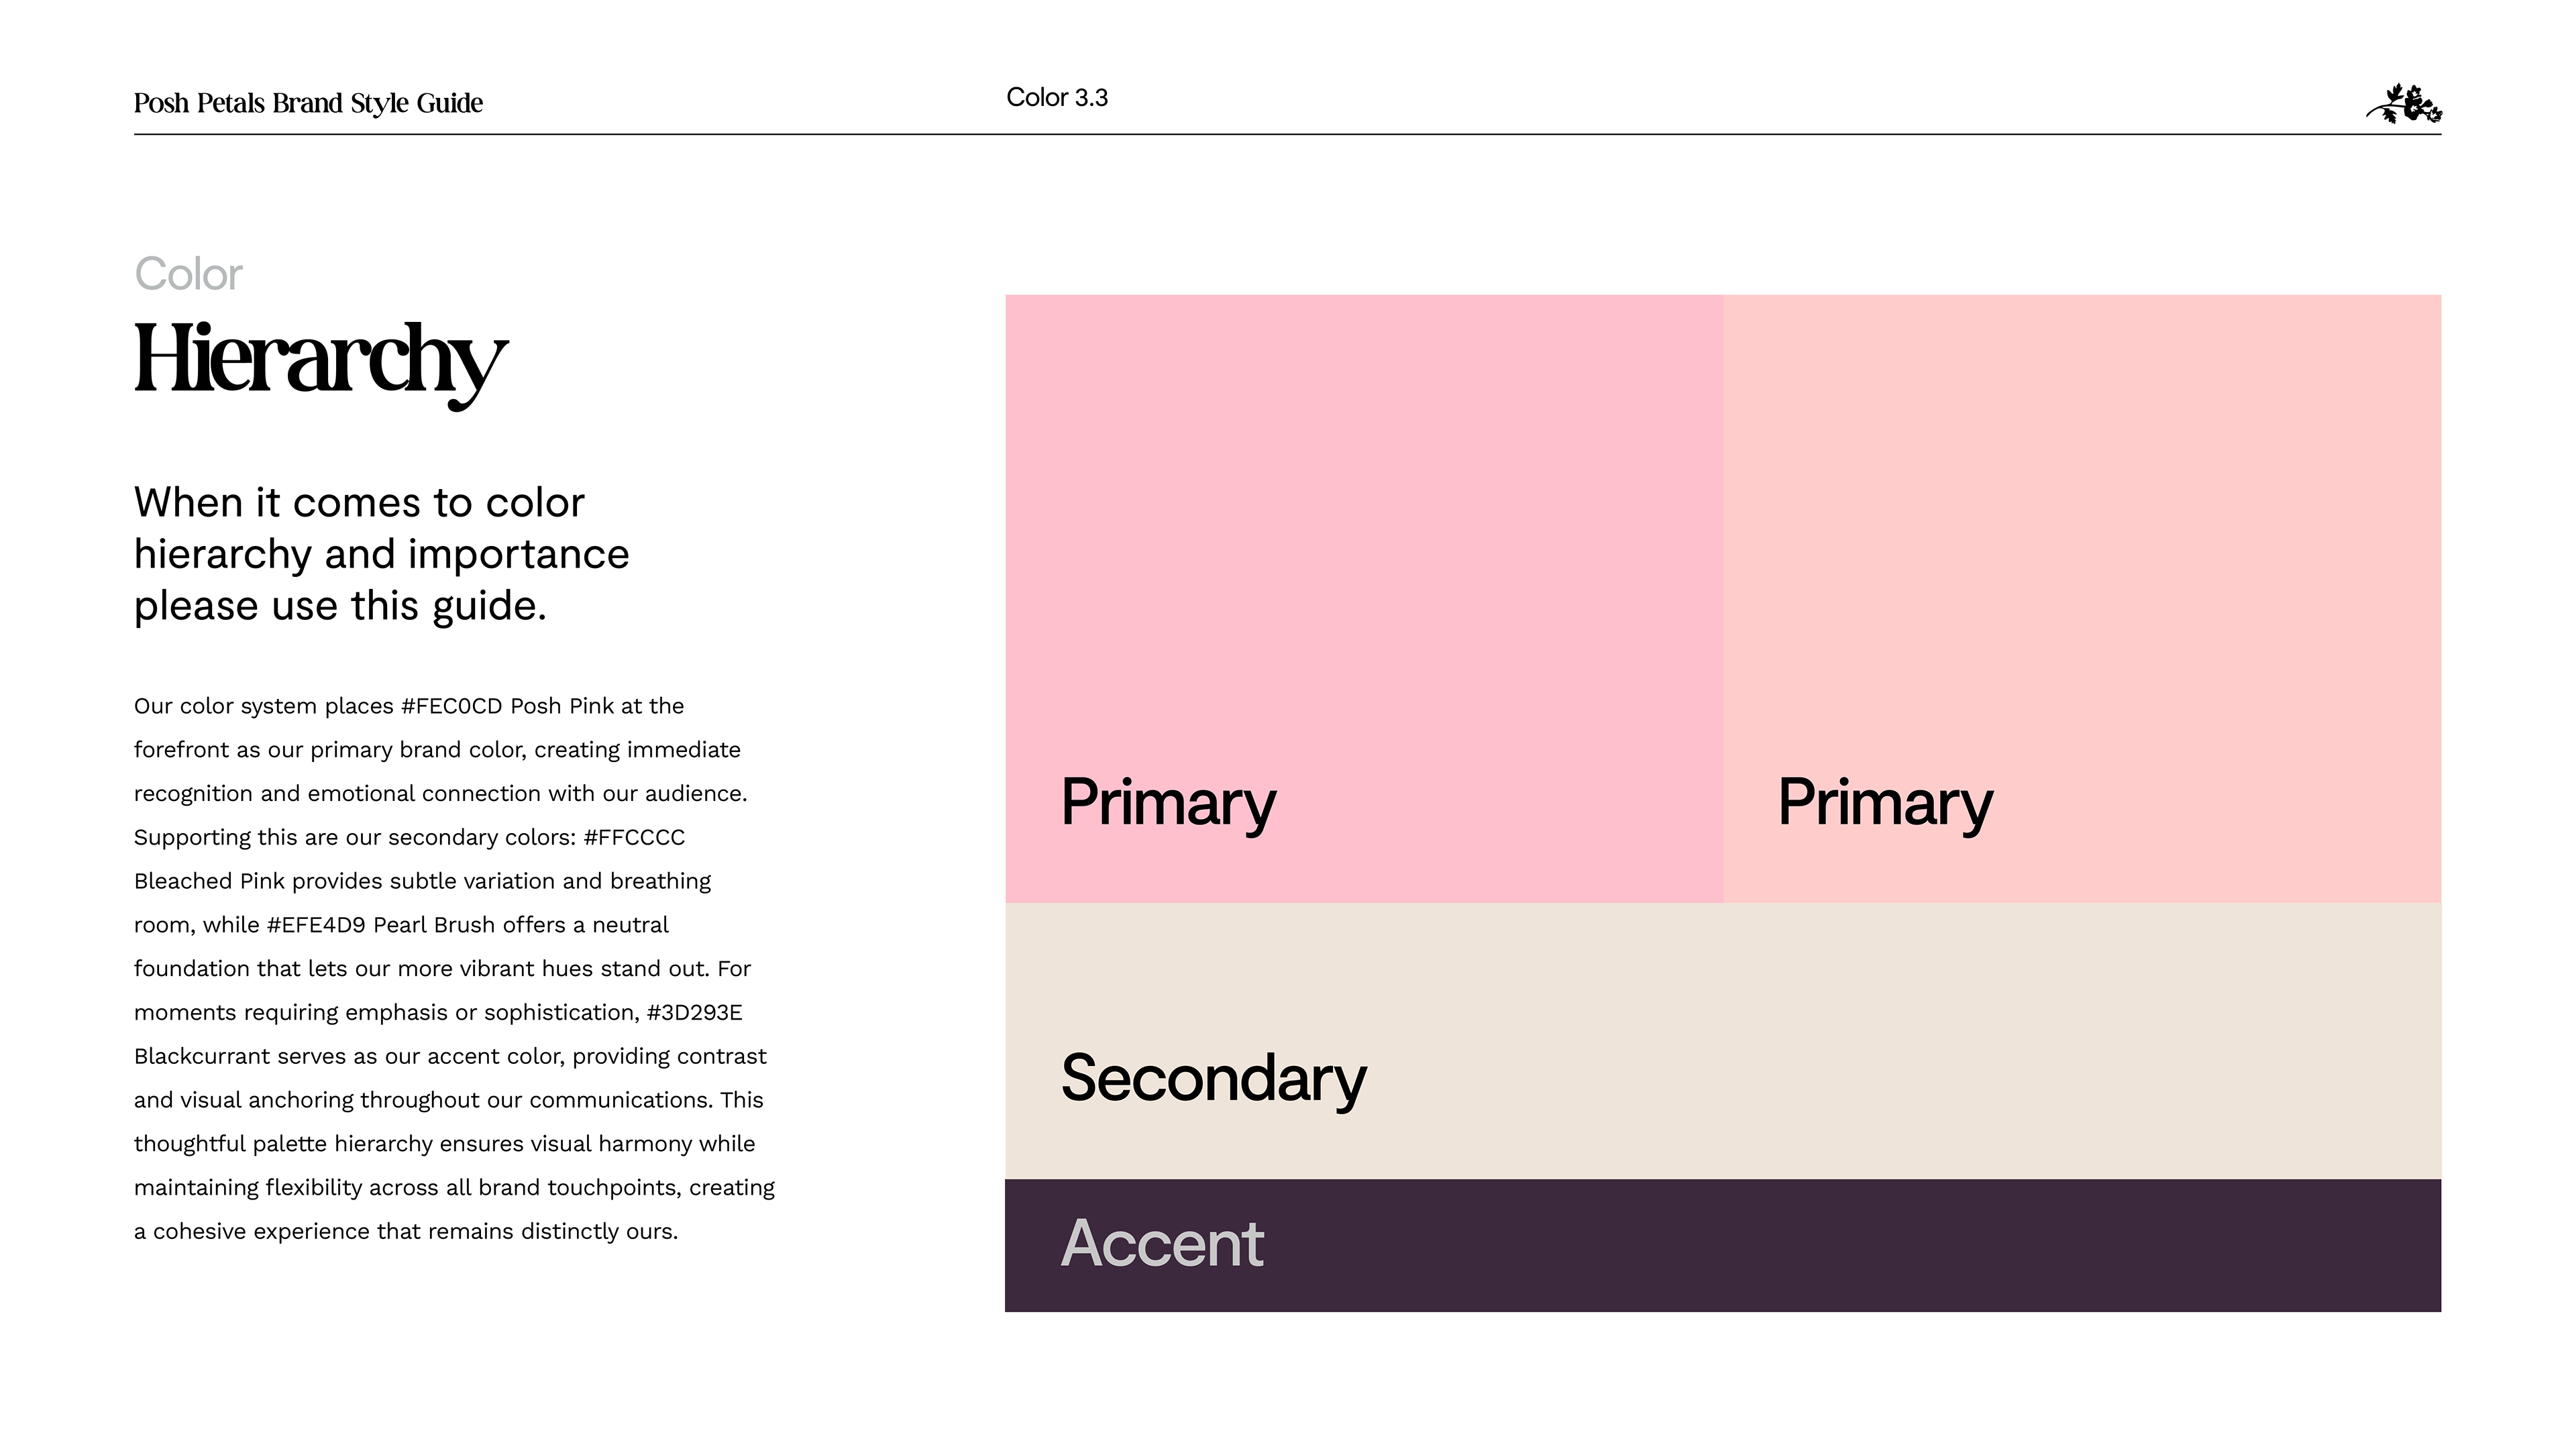2576x1449 pixels.
Task: Click the Primary label on the Posh Pink block
Action: click(x=1168, y=803)
